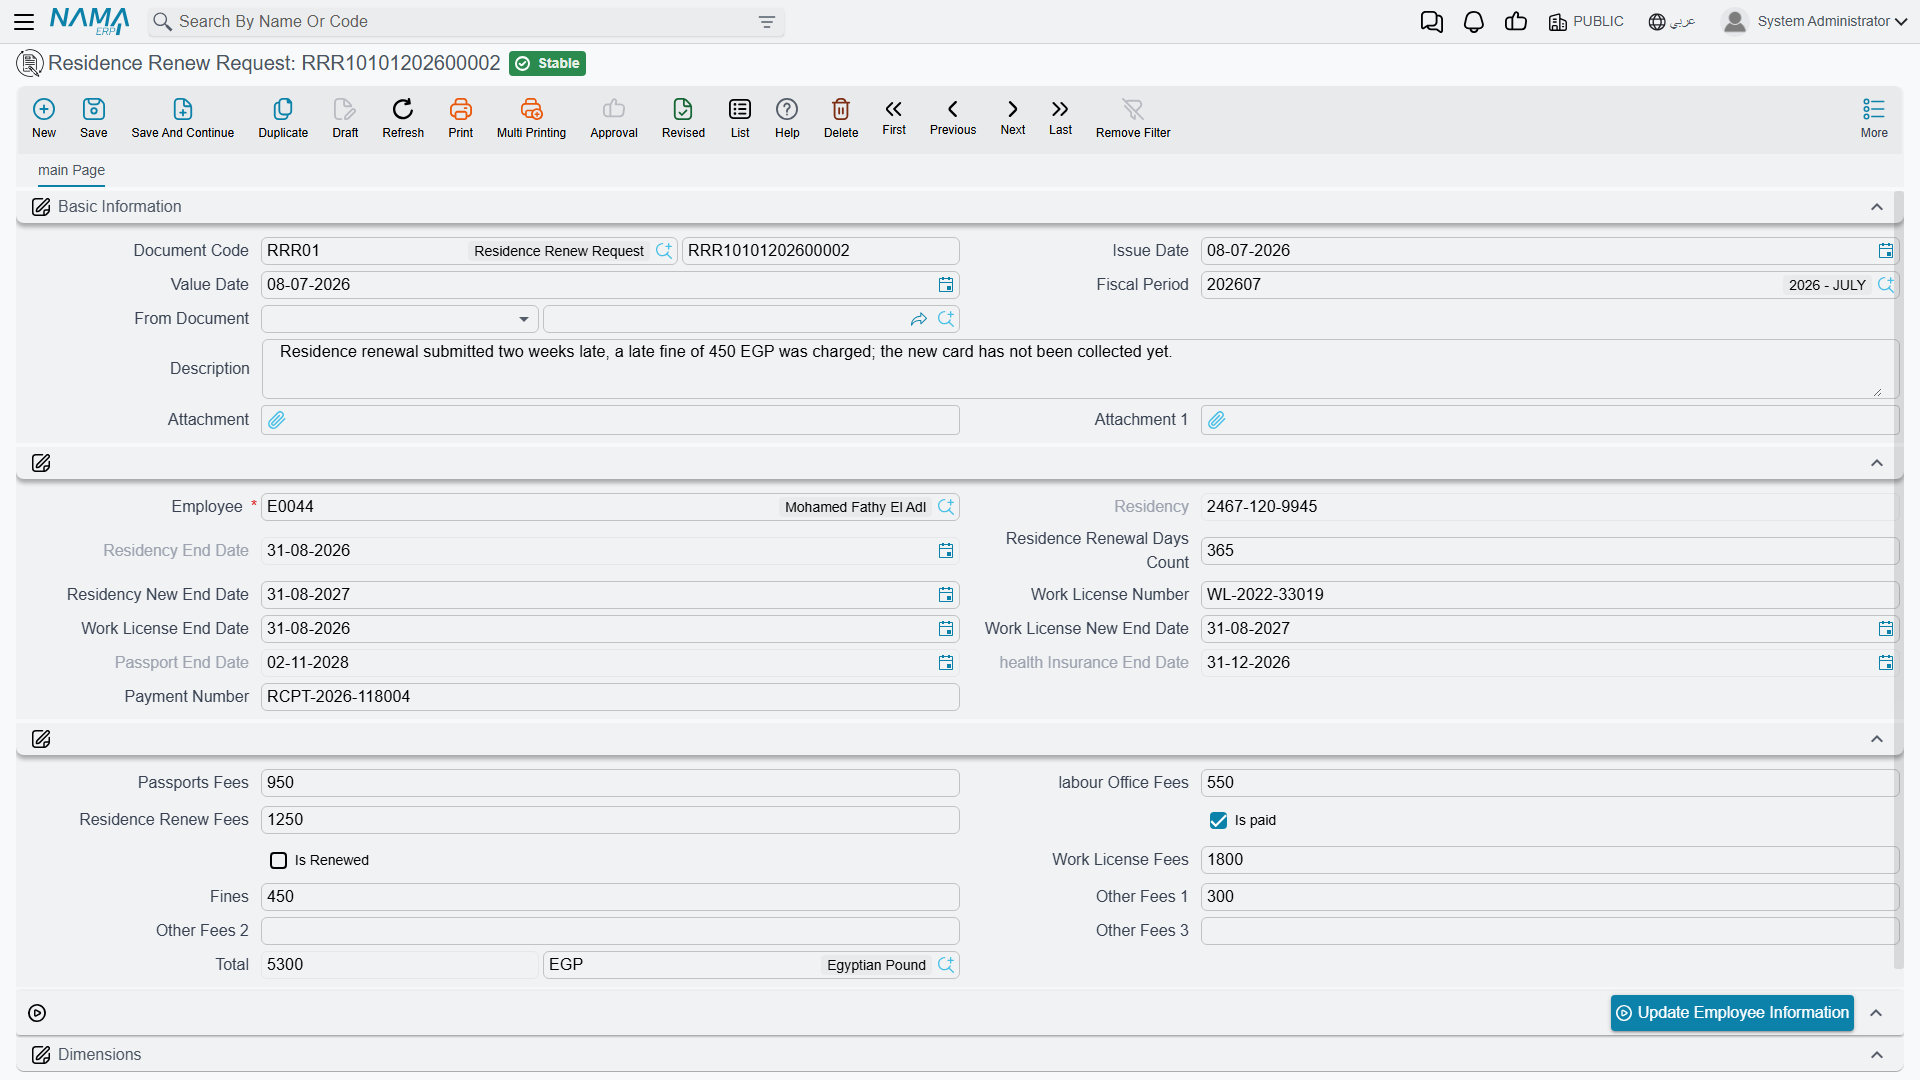Collapse the Dimensions section
1920x1080 pixels.
click(x=1877, y=1055)
